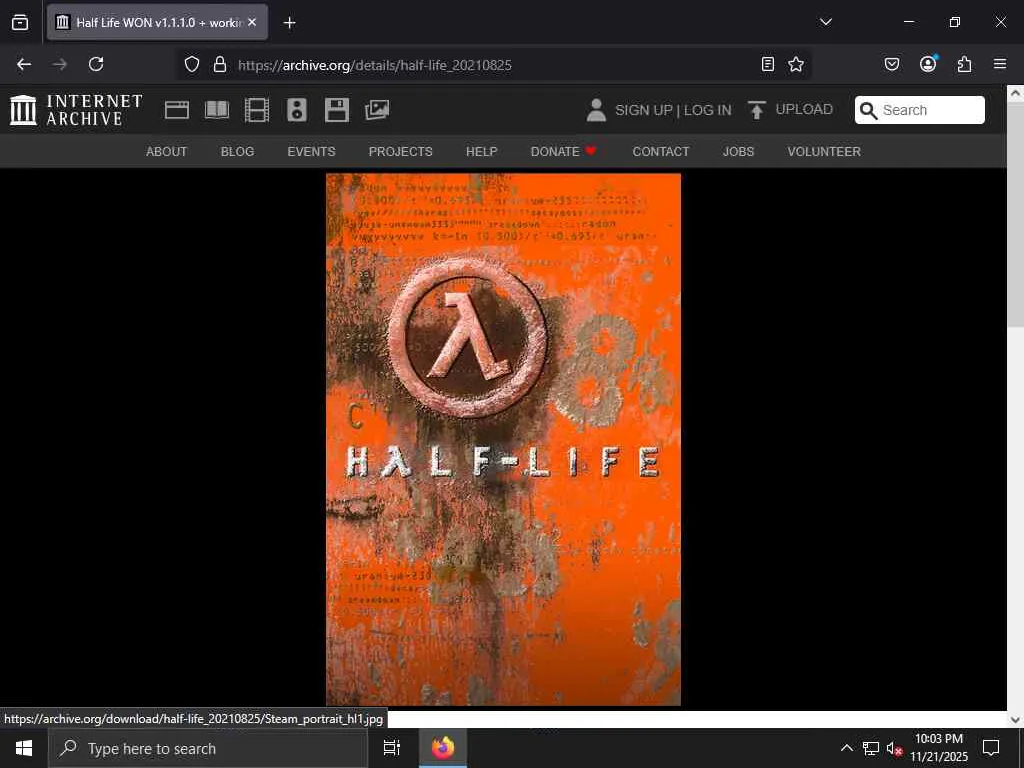Select the archive.org URL address bar
1024x768 pixels.
coord(493,65)
